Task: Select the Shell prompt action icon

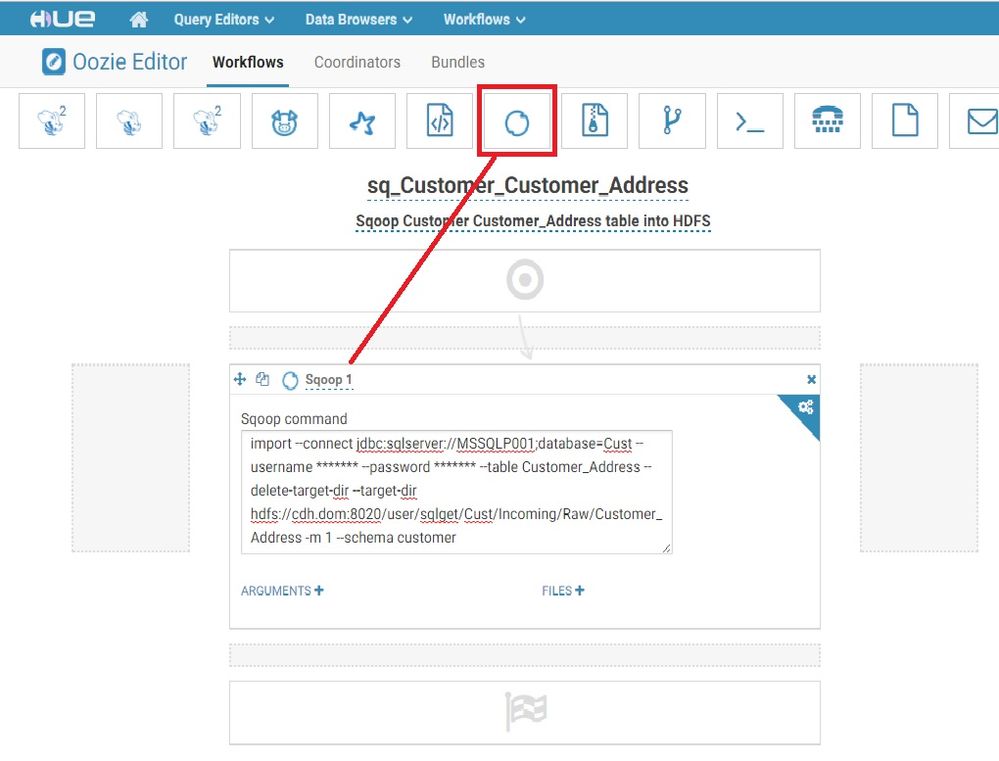Action: [x=750, y=121]
